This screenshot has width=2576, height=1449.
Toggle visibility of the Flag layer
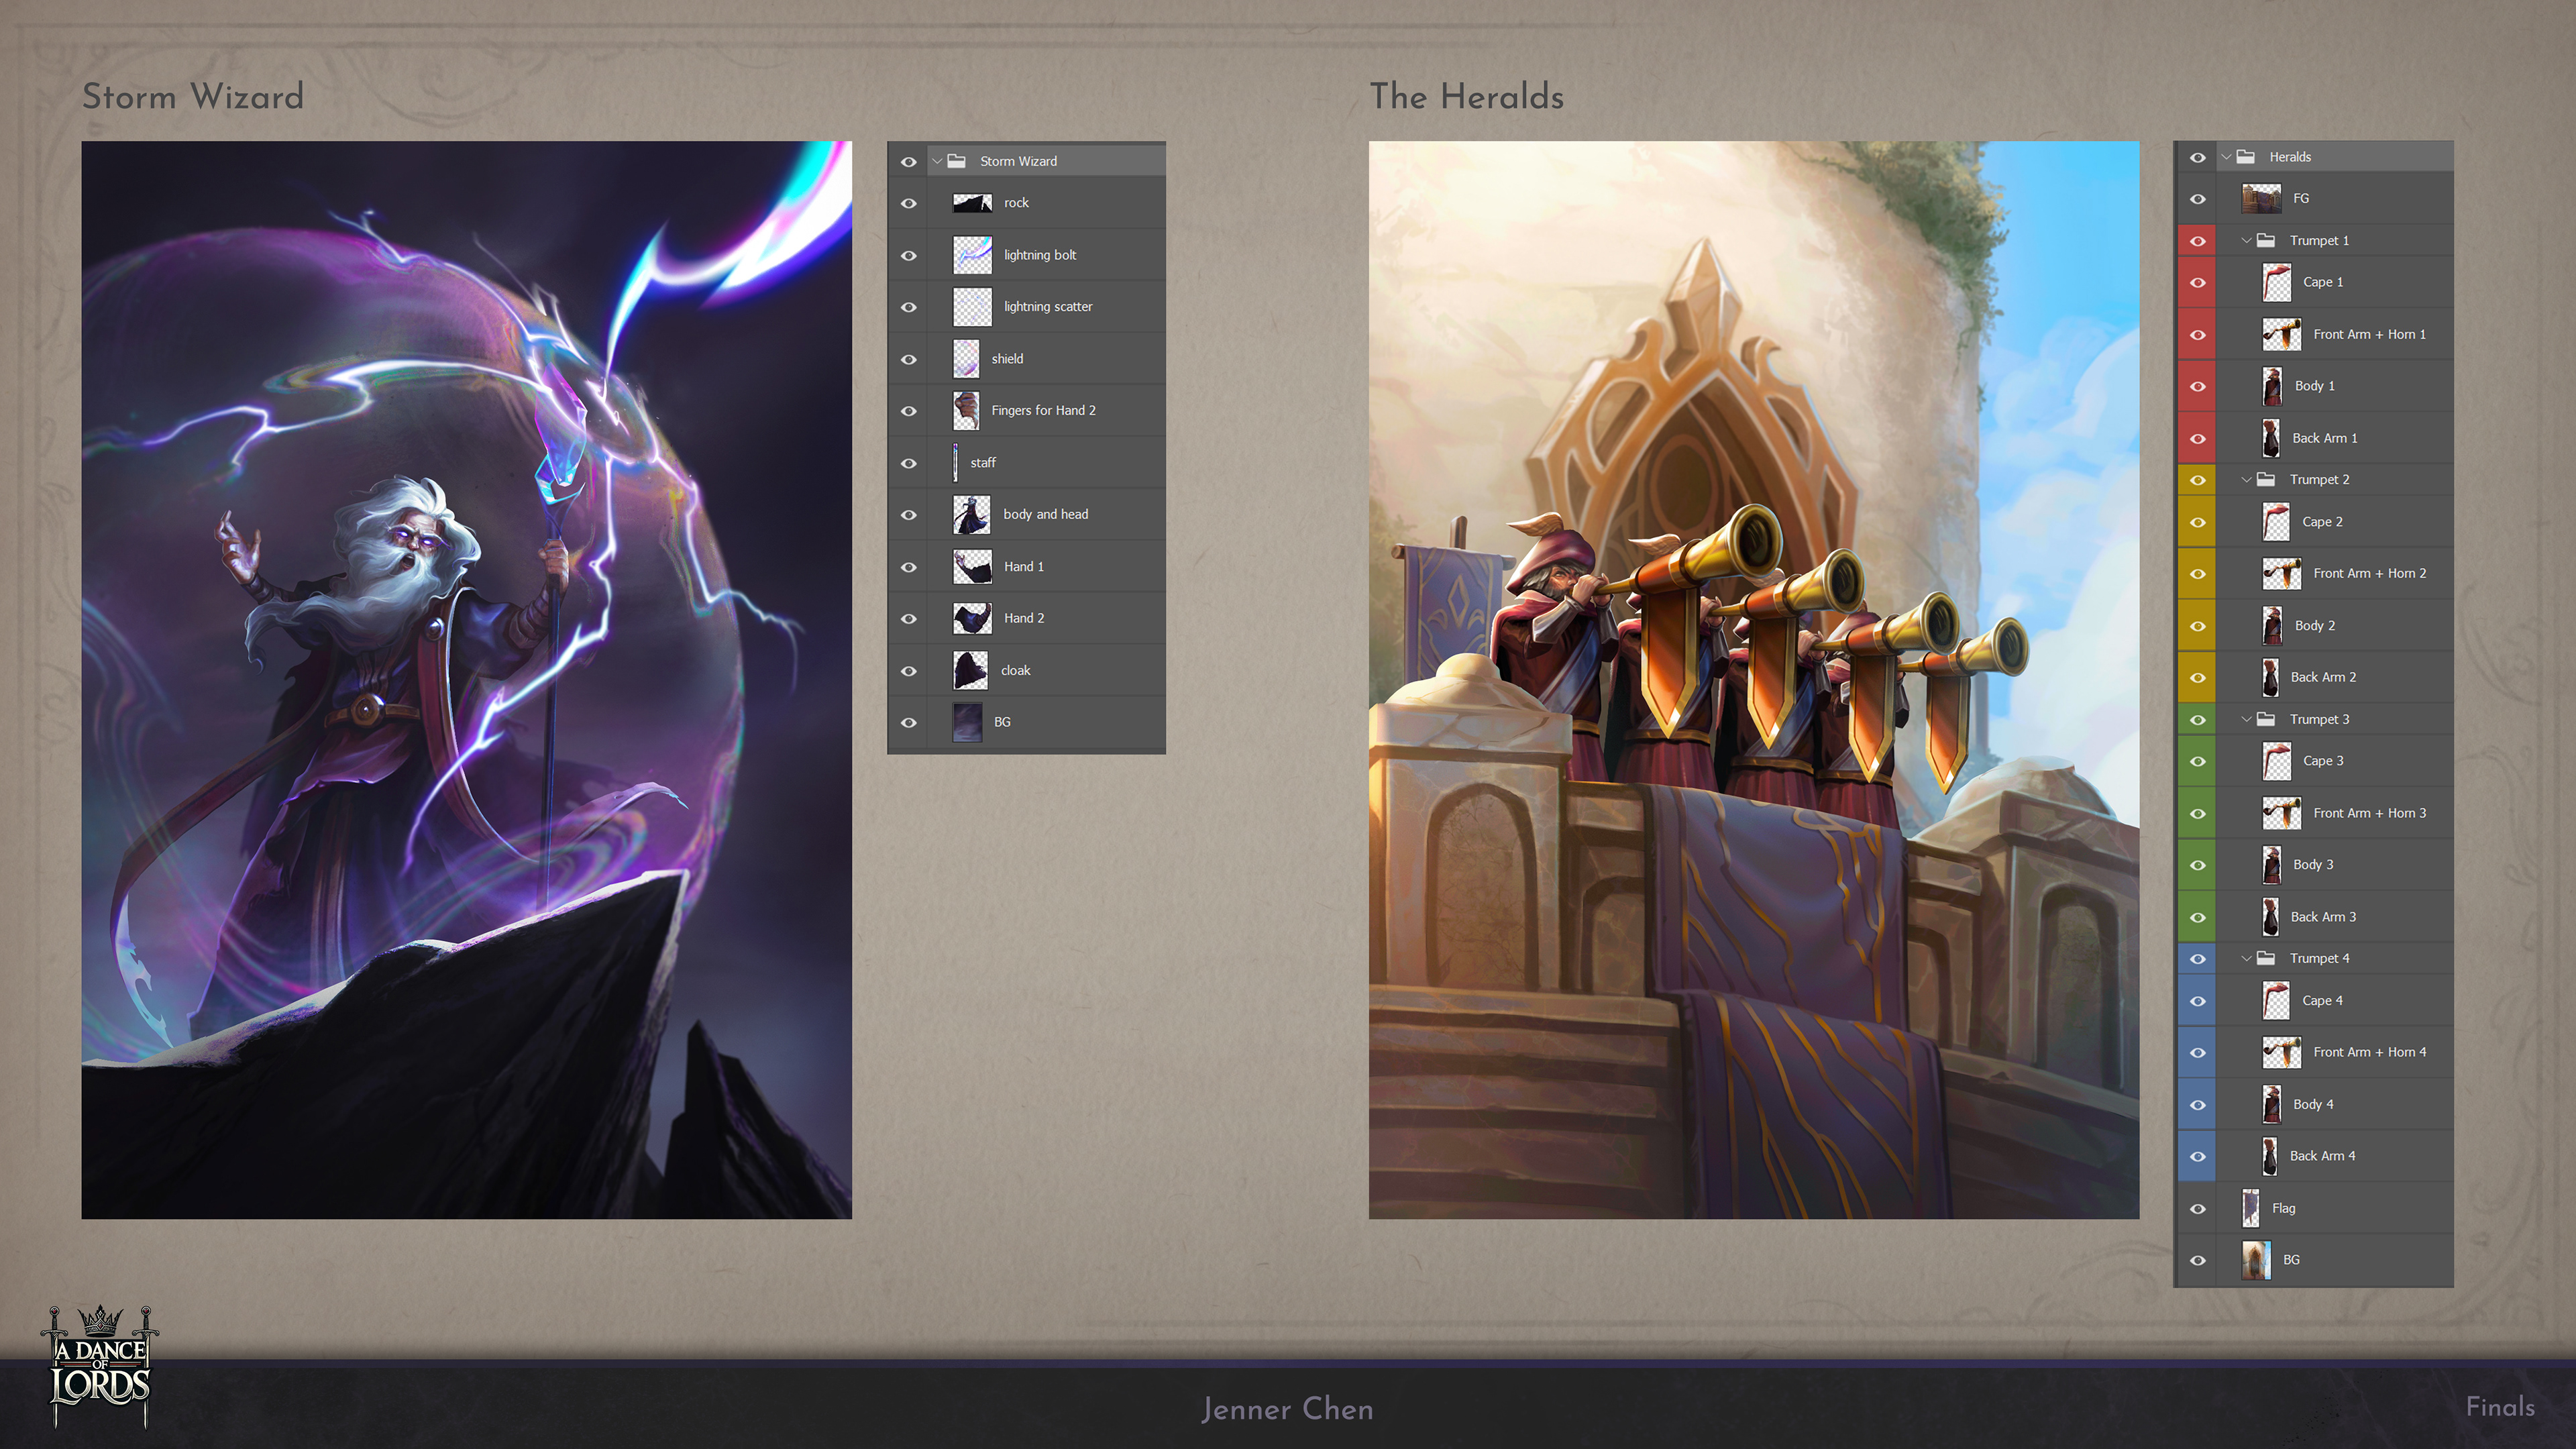point(2197,1208)
